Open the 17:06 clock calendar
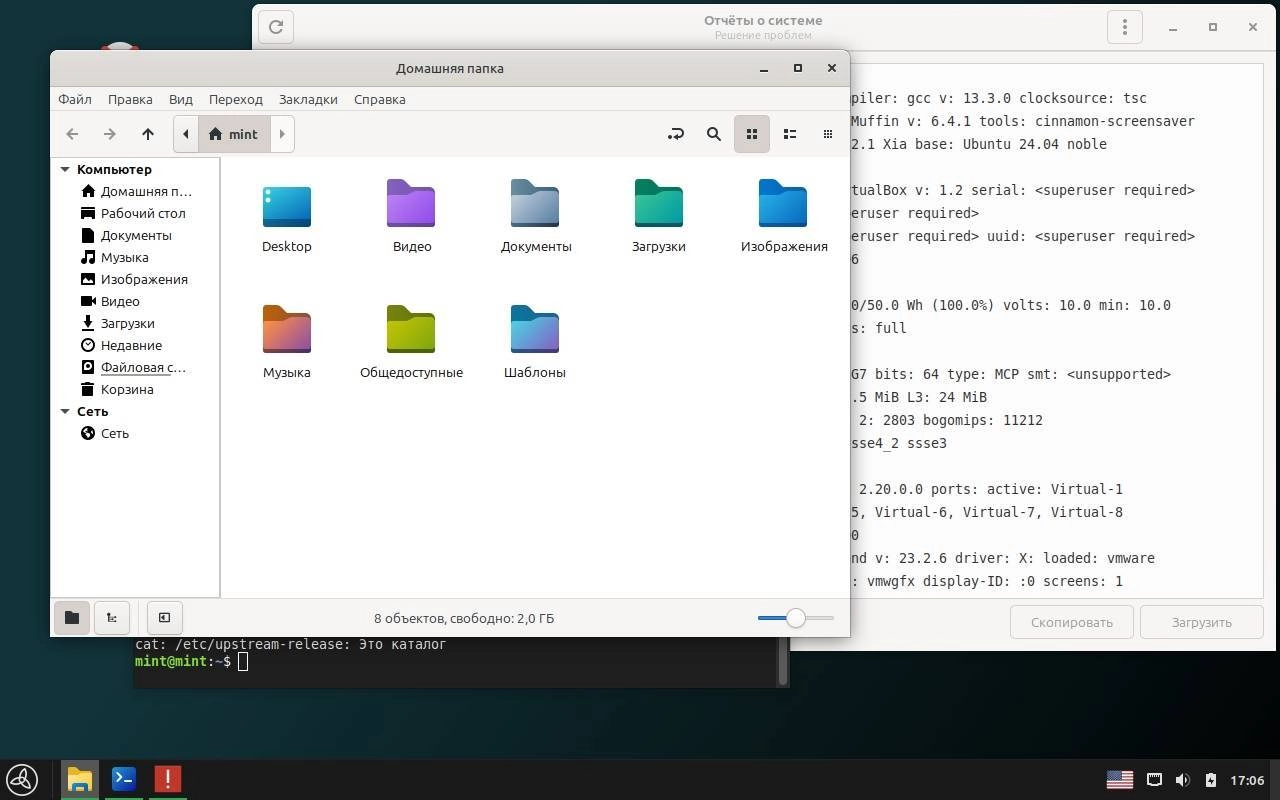This screenshot has width=1280, height=800. [x=1247, y=780]
